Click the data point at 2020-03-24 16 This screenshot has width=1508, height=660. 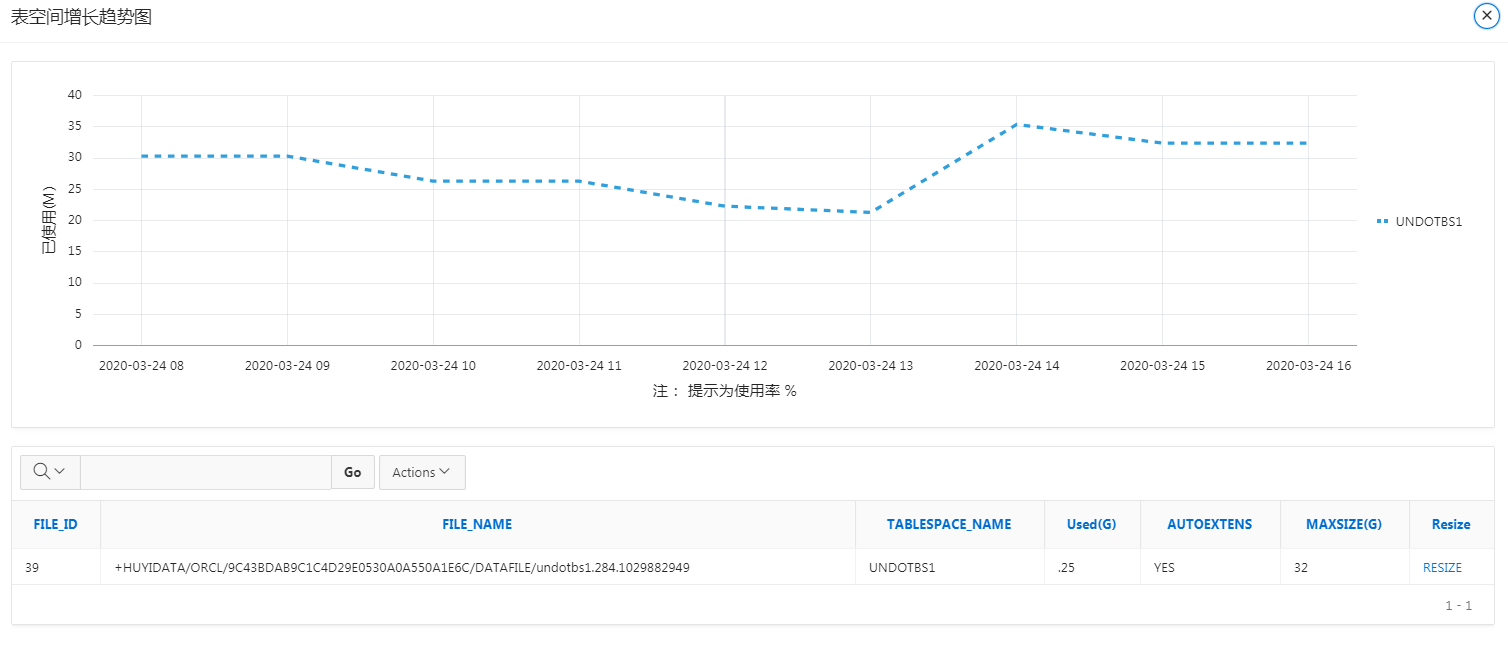(x=1307, y=143)
